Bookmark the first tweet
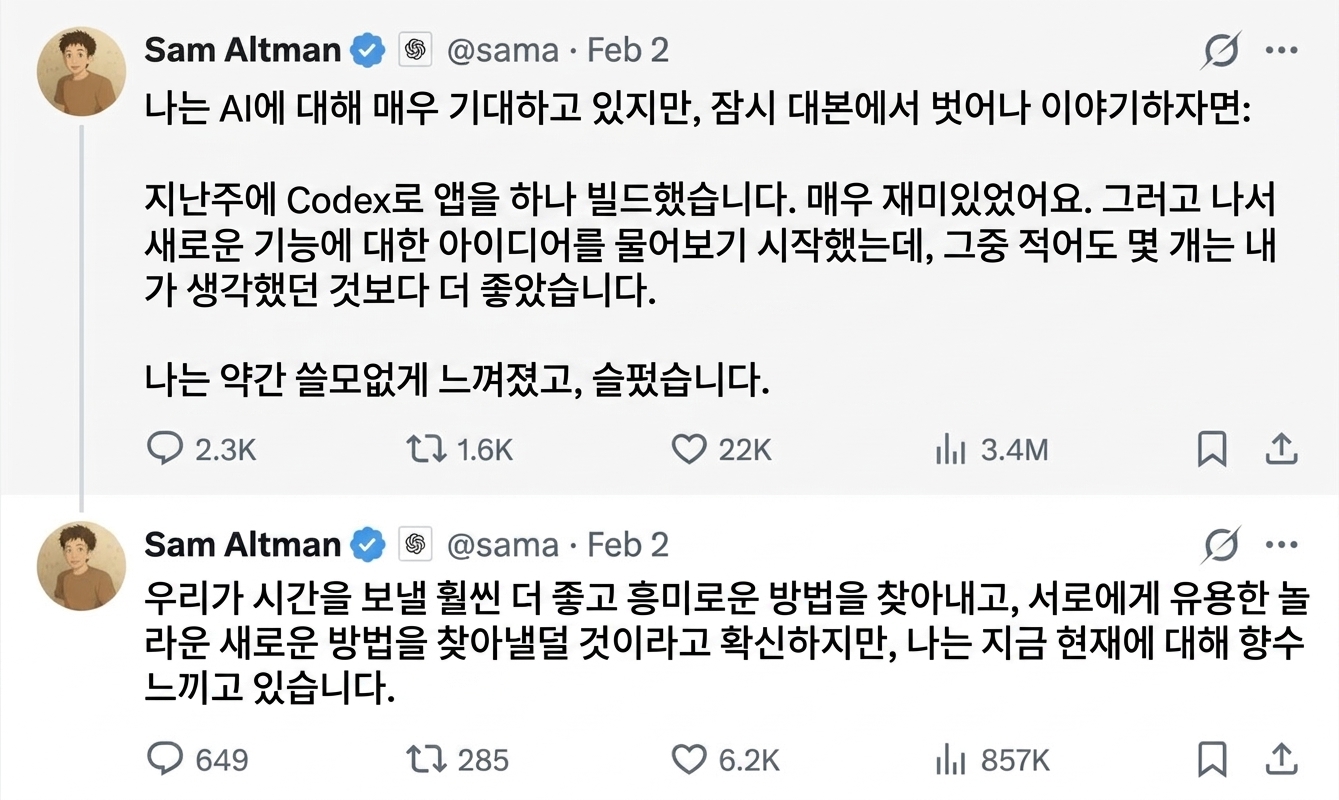 (x=1212, y=450)
